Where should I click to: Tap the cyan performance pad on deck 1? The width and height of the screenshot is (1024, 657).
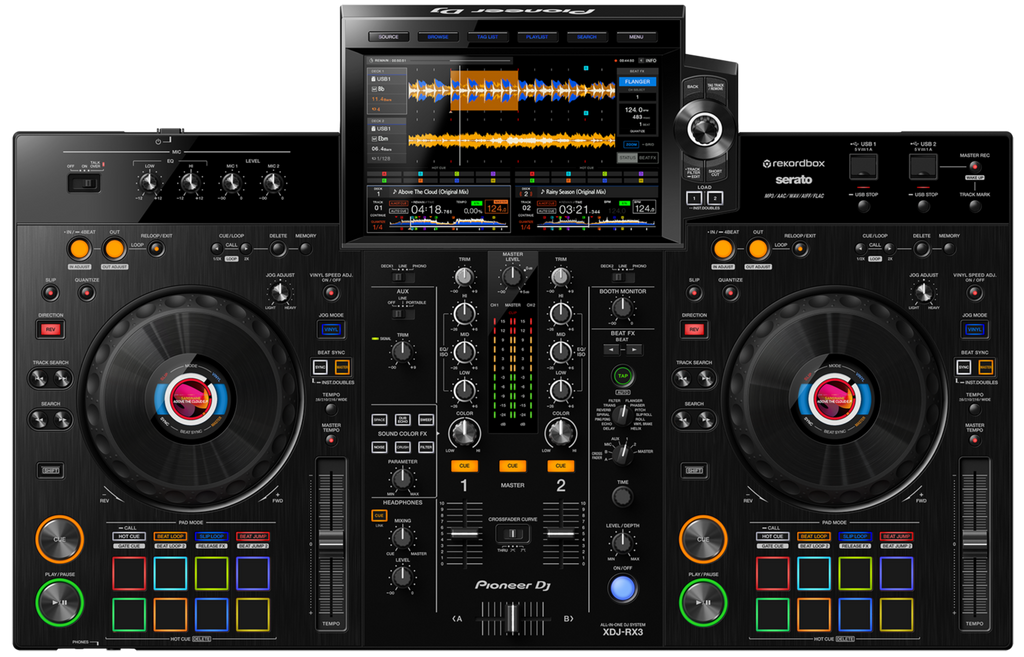(x=170, y=573)
